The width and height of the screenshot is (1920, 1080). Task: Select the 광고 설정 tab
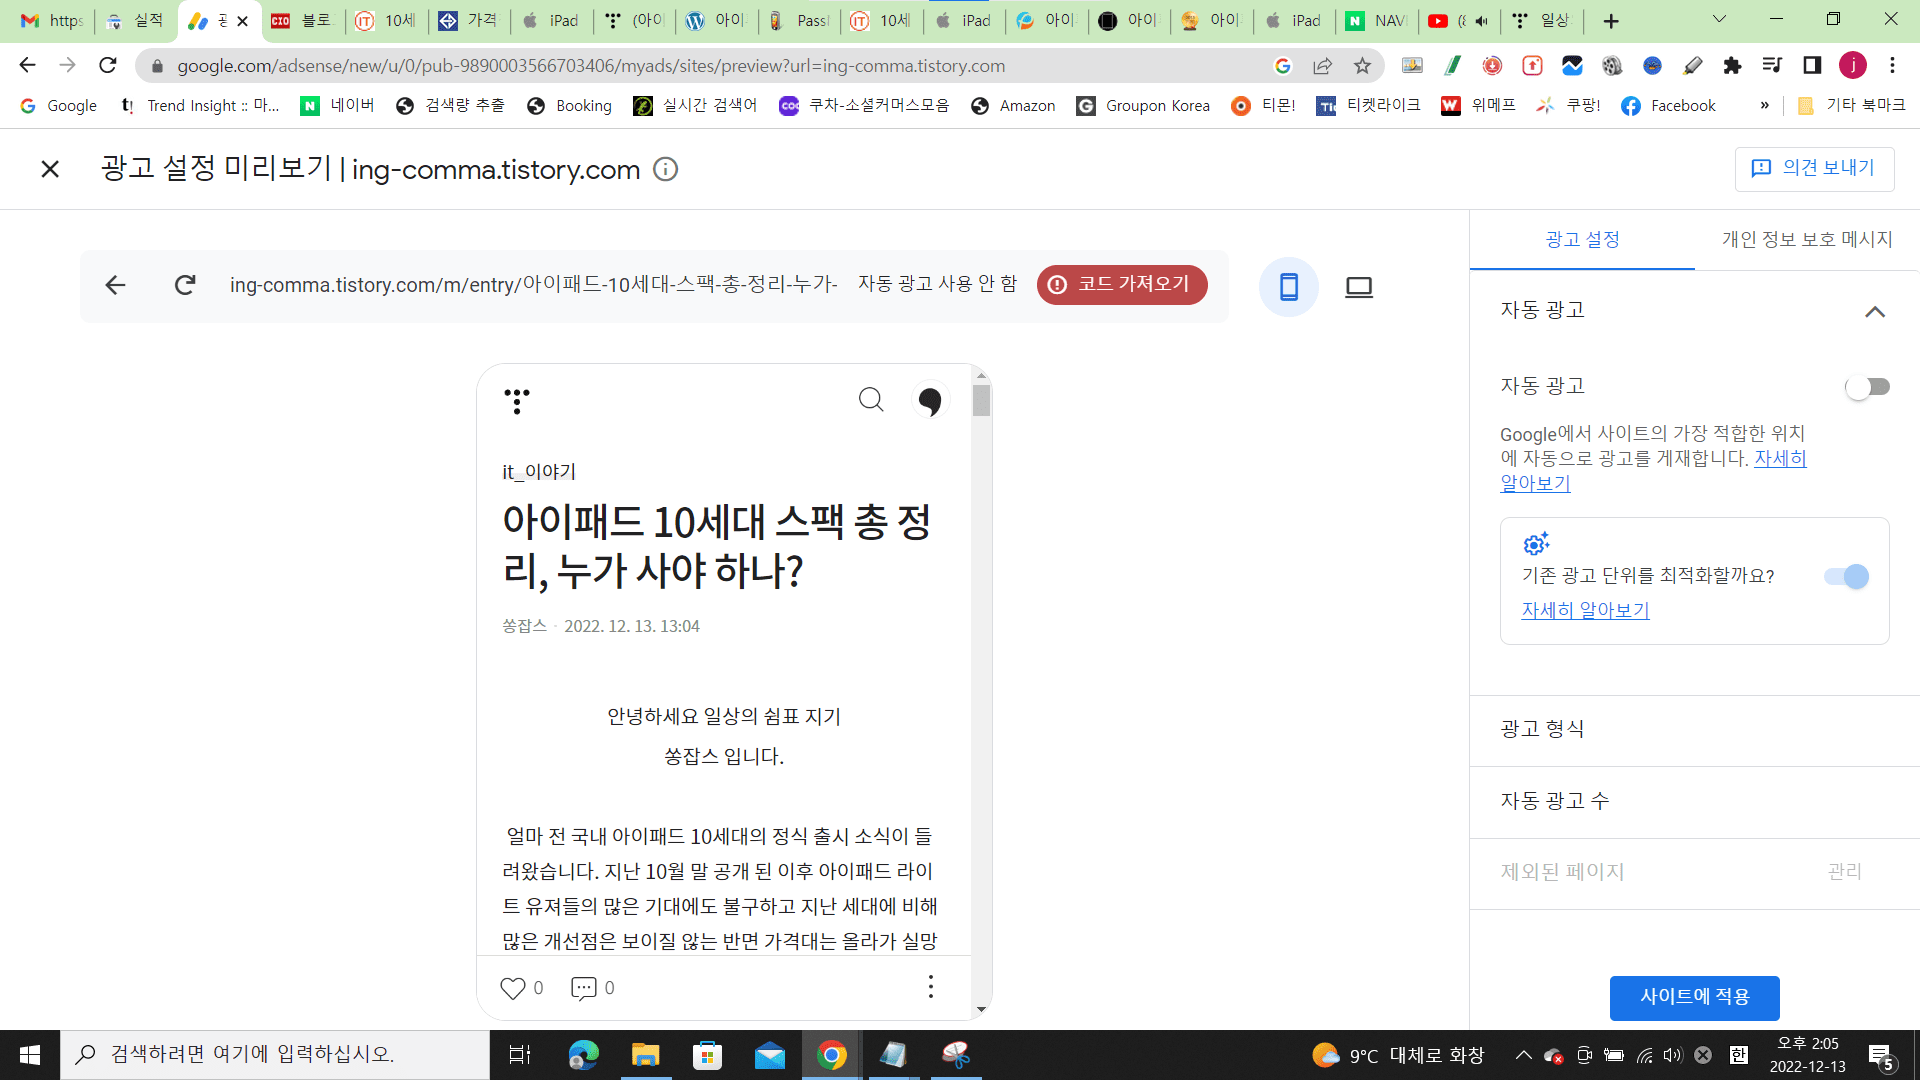pos(1582,240)
